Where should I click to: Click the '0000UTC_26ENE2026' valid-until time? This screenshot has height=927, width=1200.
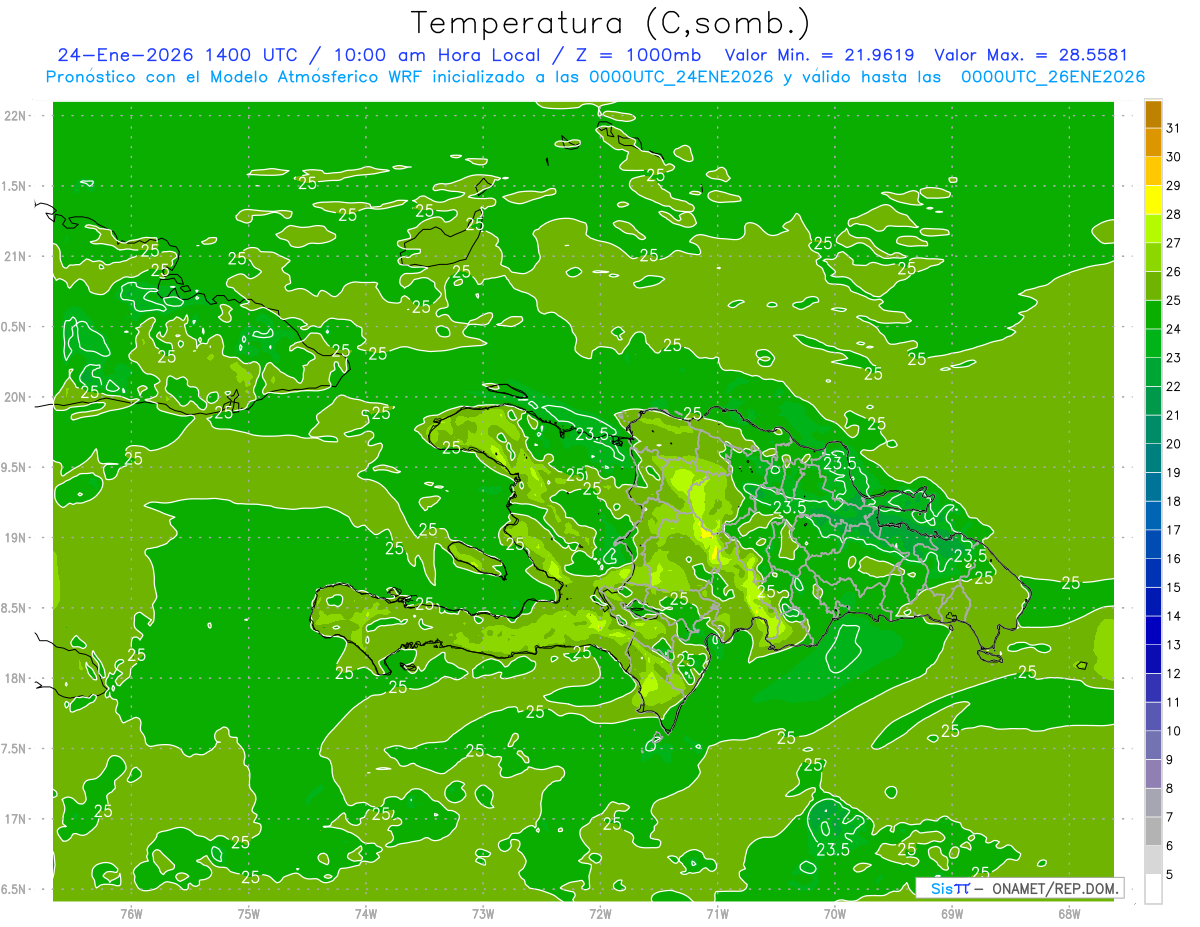coord(1052,77)
